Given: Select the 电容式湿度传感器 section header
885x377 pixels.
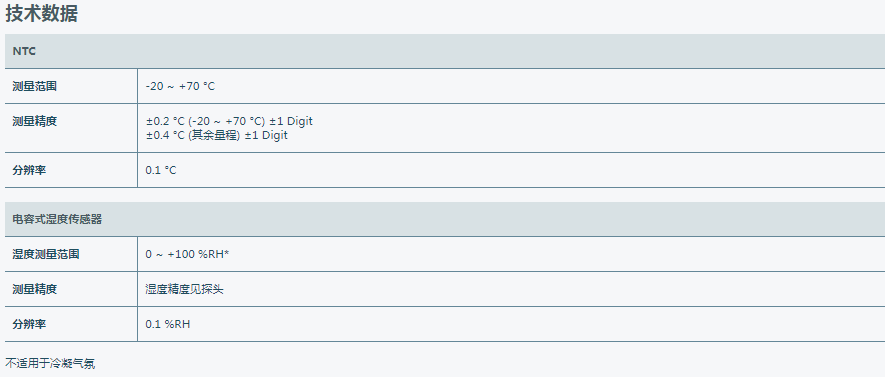Looking at the screenshot, I should coord(445,220).
